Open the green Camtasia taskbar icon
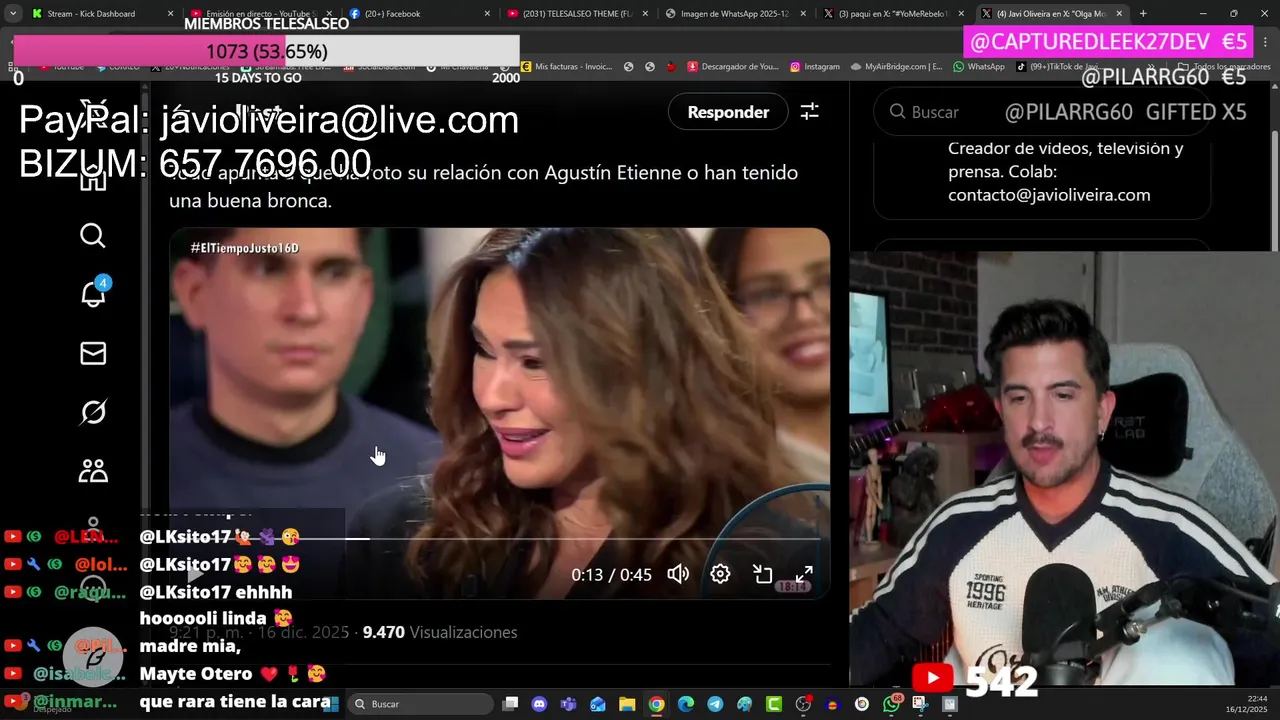 click(774, 704)
